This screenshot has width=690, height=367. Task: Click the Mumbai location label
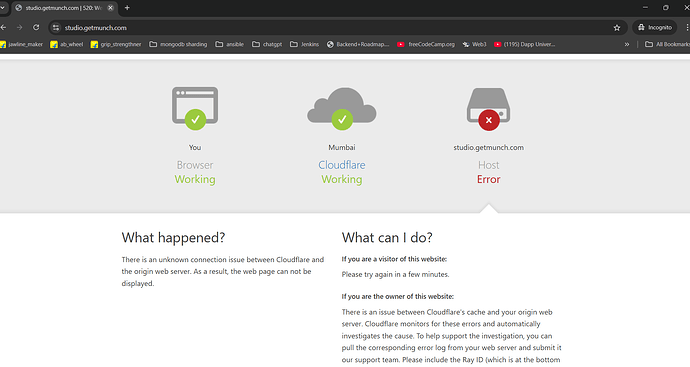coord(341,147)
